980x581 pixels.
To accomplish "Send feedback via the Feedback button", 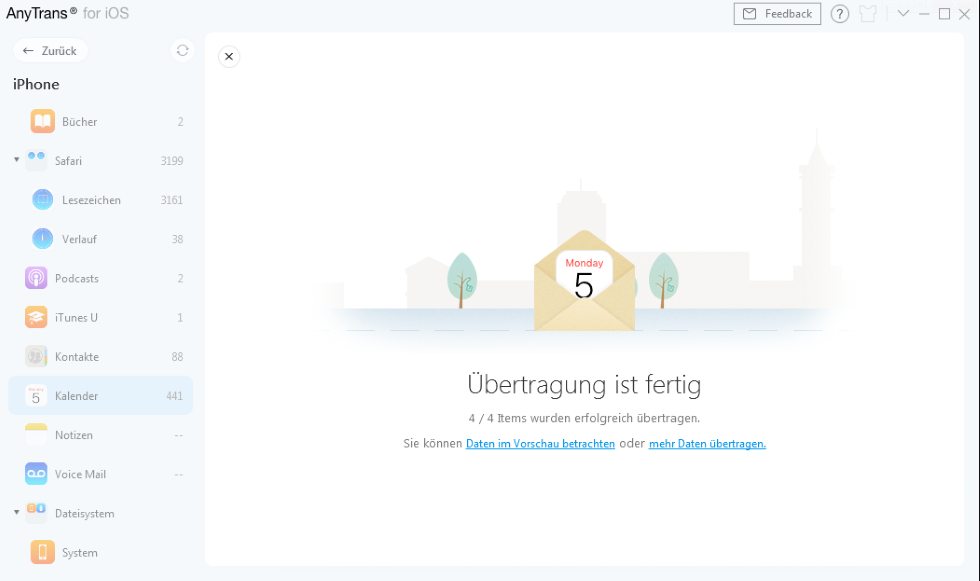I will 777,14.
